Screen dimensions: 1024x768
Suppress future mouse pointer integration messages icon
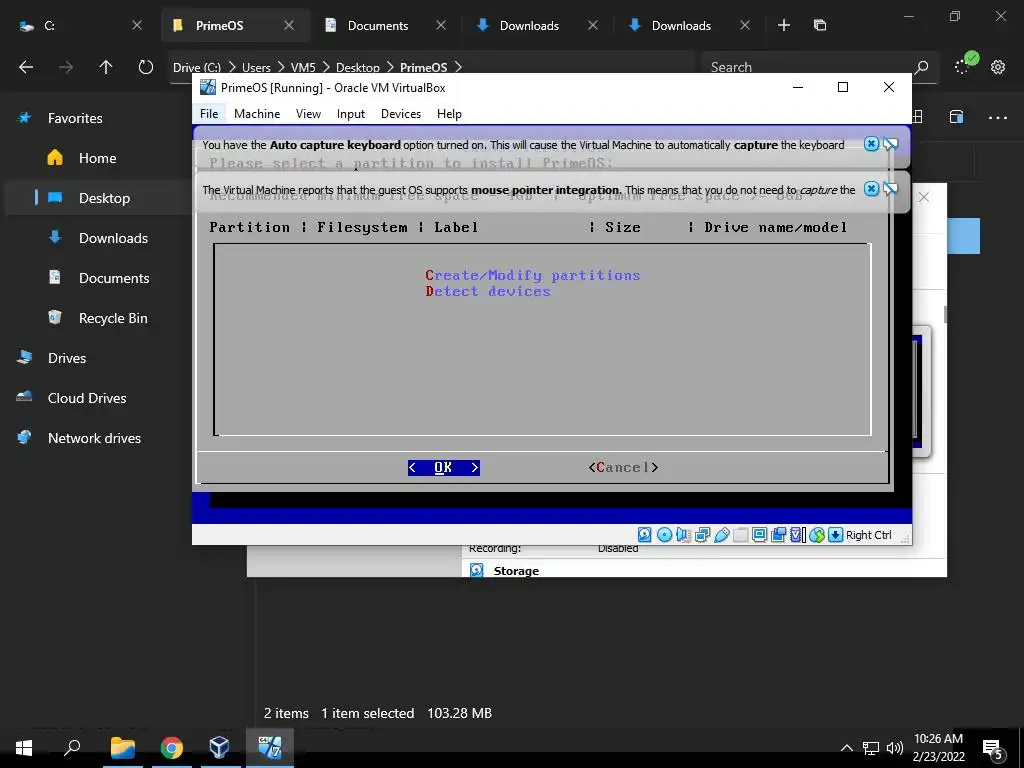point(890,189)
